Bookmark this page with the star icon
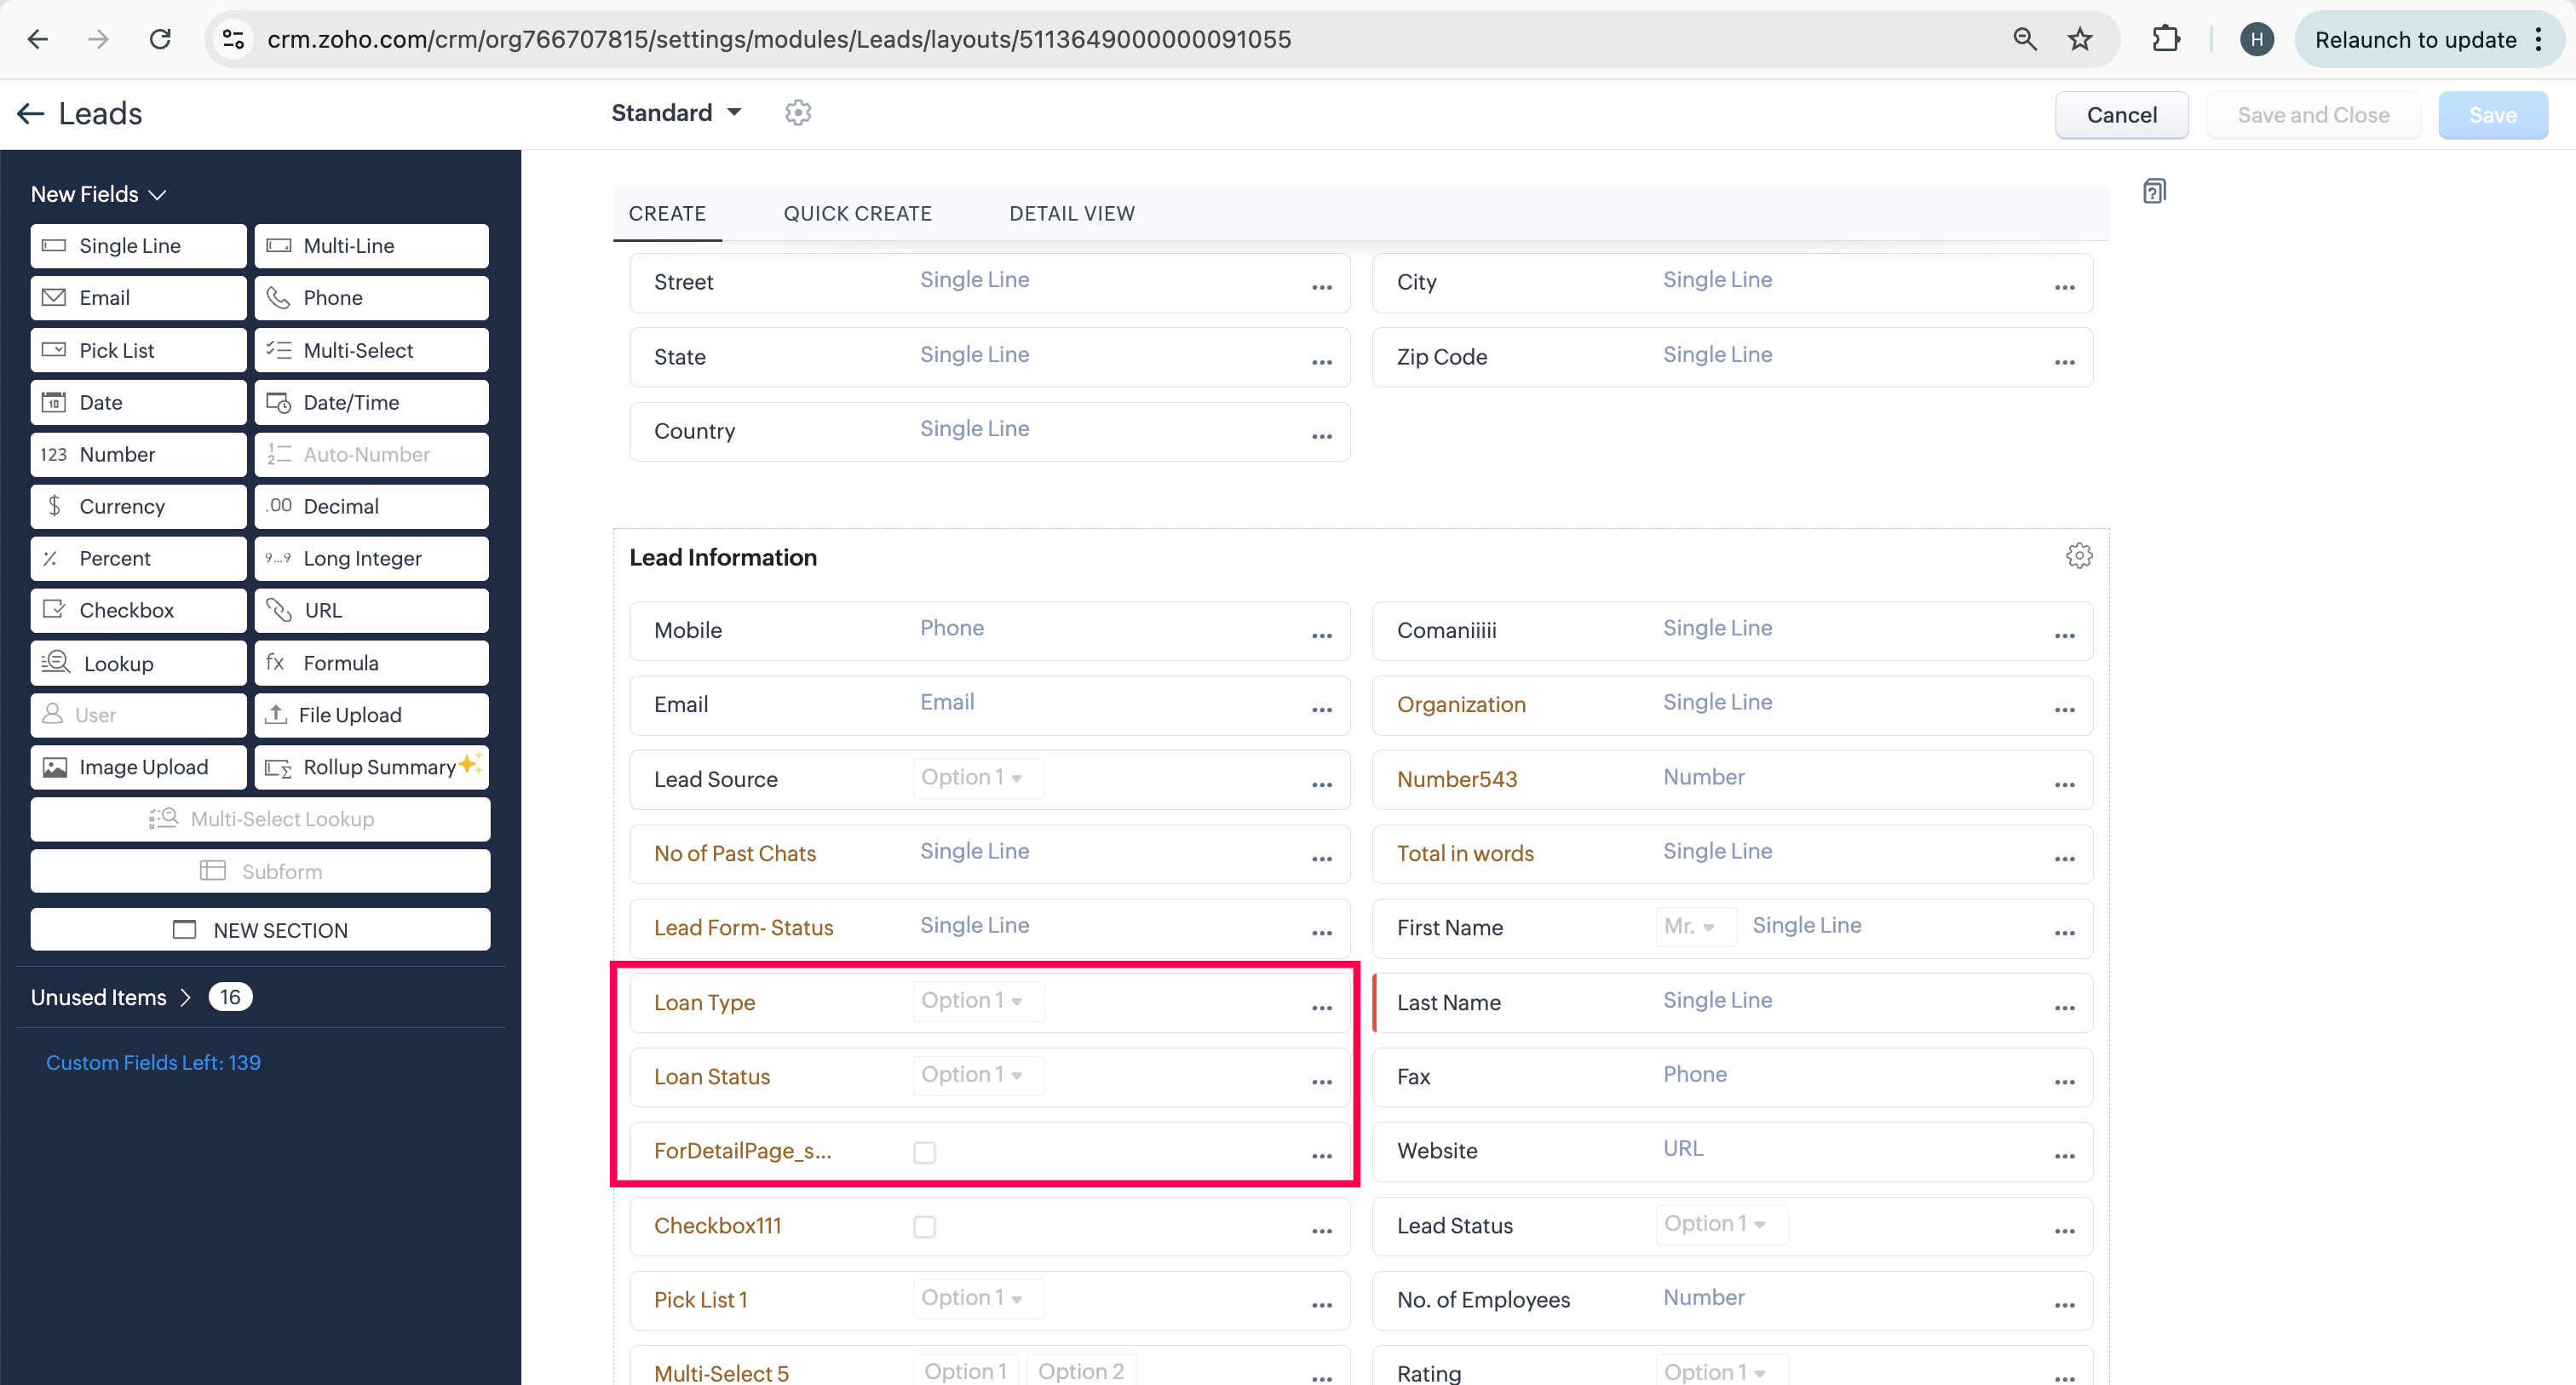The width and height of the screenshot is (2576, 1385). (2080, 39)
